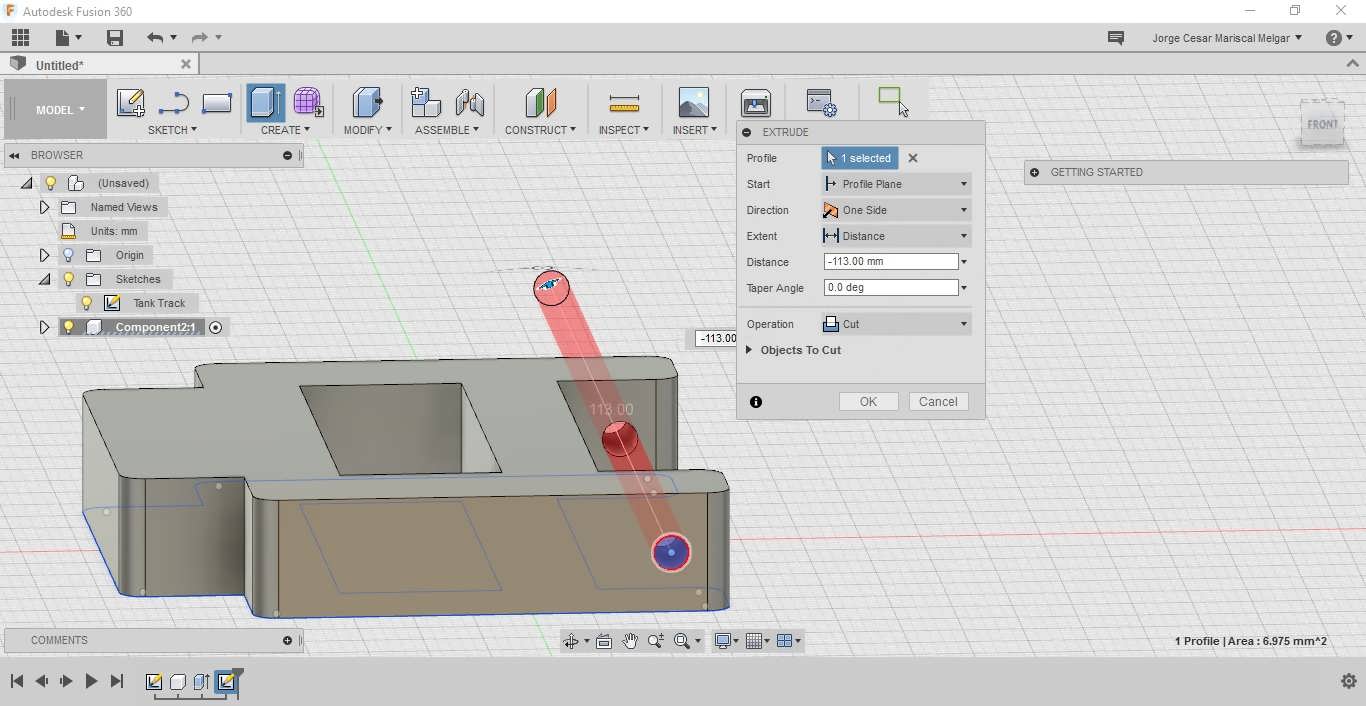Open the Operation Cut dropdown
Image resolution: width=1366 pixels, height=706 pixels.
coord(896,324)
